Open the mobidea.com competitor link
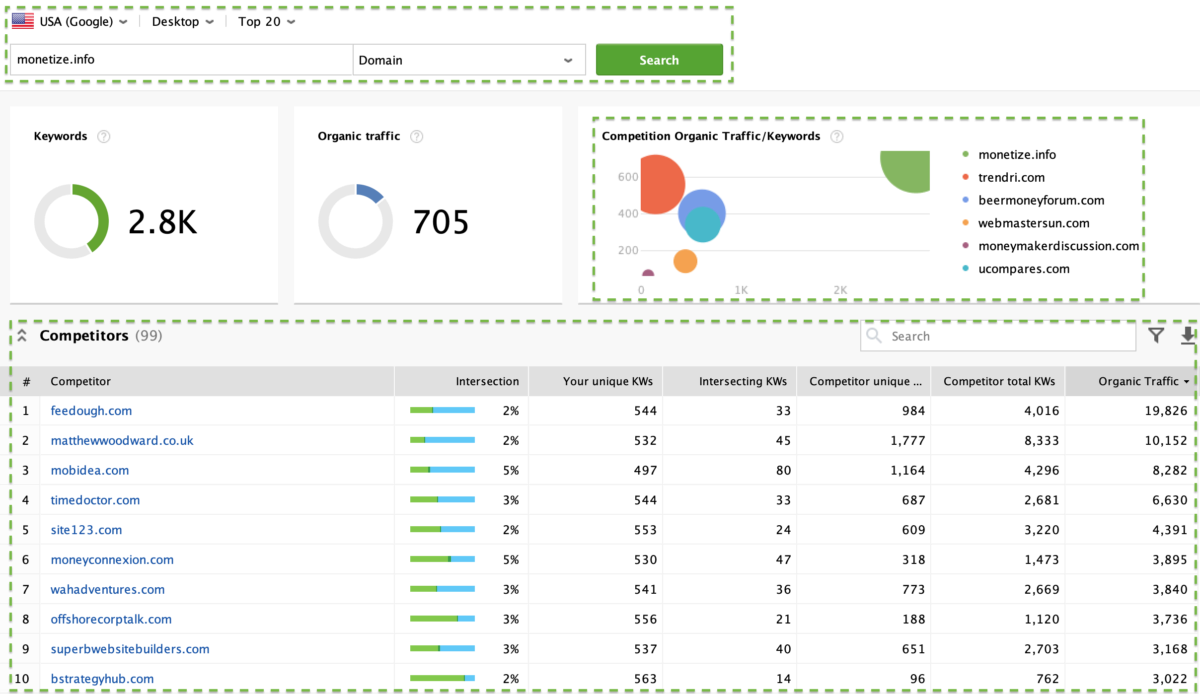The image size is (1200, 694). pos(90,470)
